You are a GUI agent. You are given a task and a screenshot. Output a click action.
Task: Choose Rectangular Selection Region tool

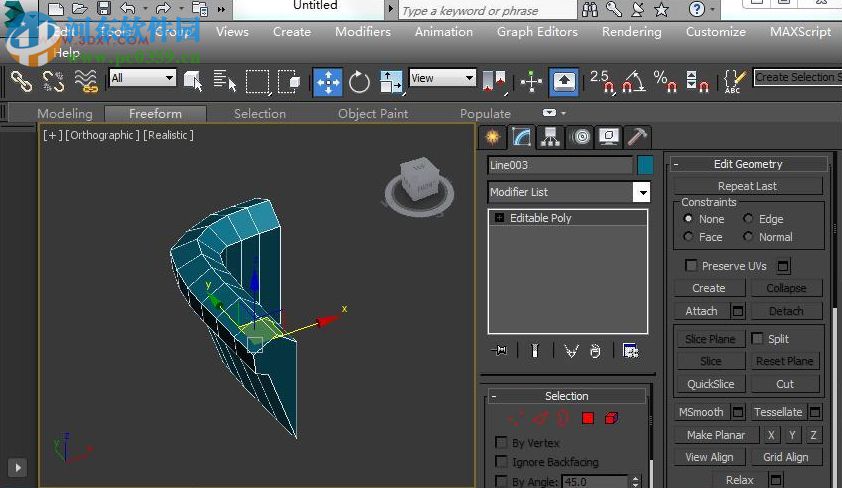pyautogui.click(x=258, y=82)
